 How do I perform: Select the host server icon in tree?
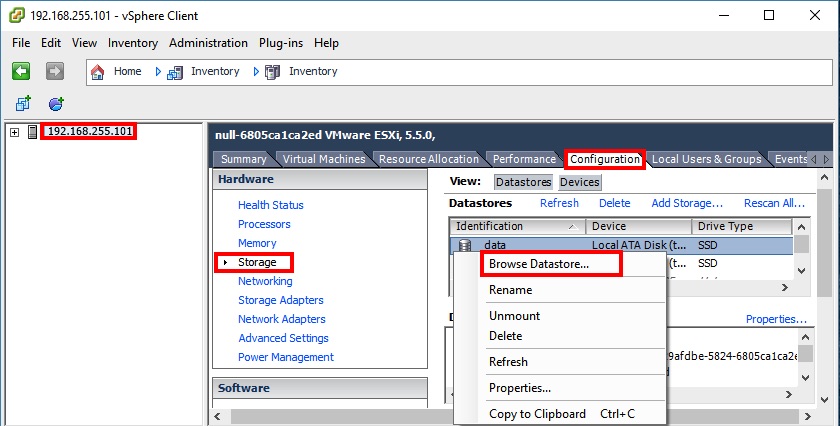32,132
